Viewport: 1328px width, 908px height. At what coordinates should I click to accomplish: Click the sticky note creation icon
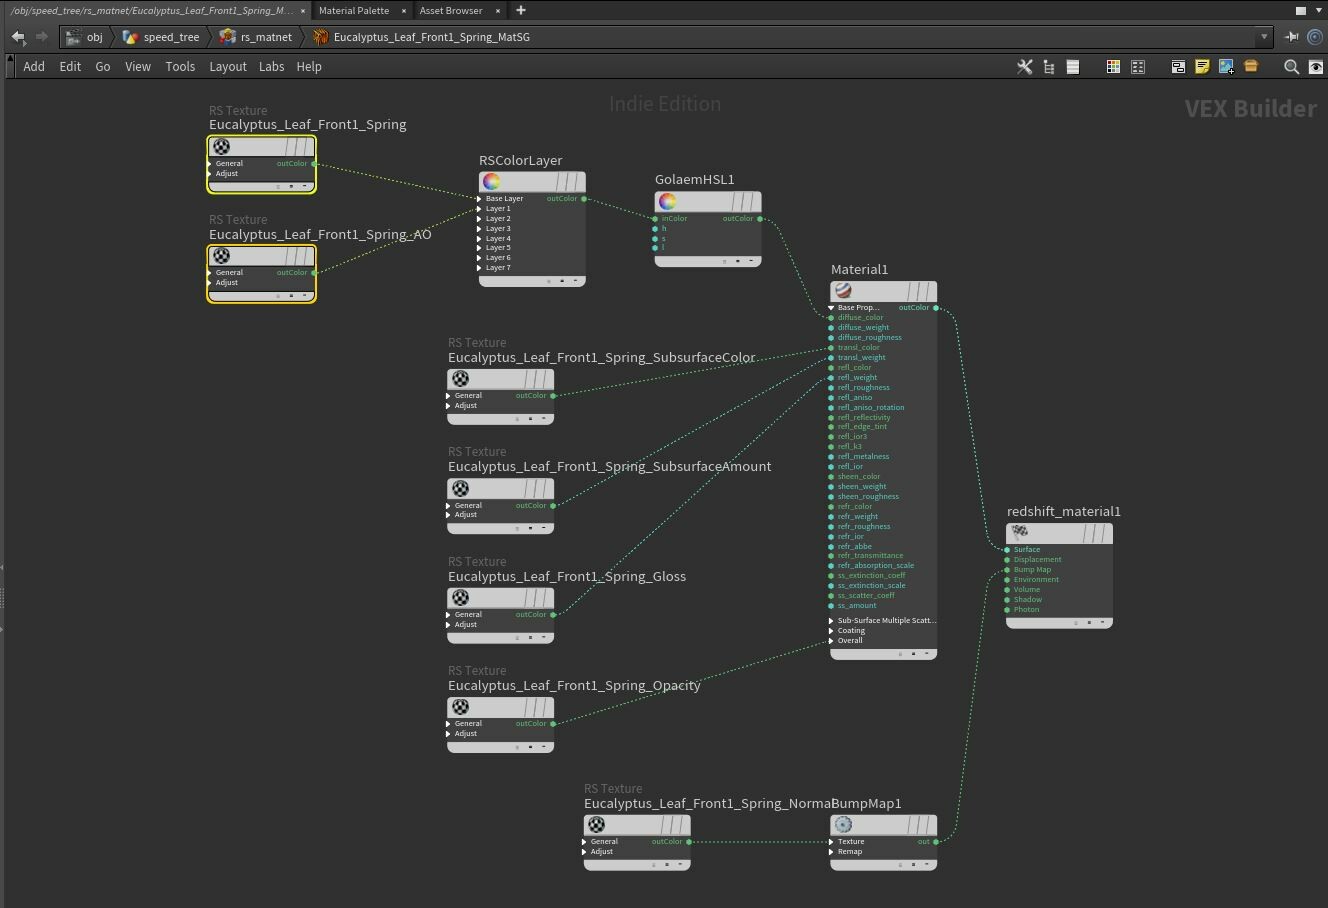(x=1201, y=67)
